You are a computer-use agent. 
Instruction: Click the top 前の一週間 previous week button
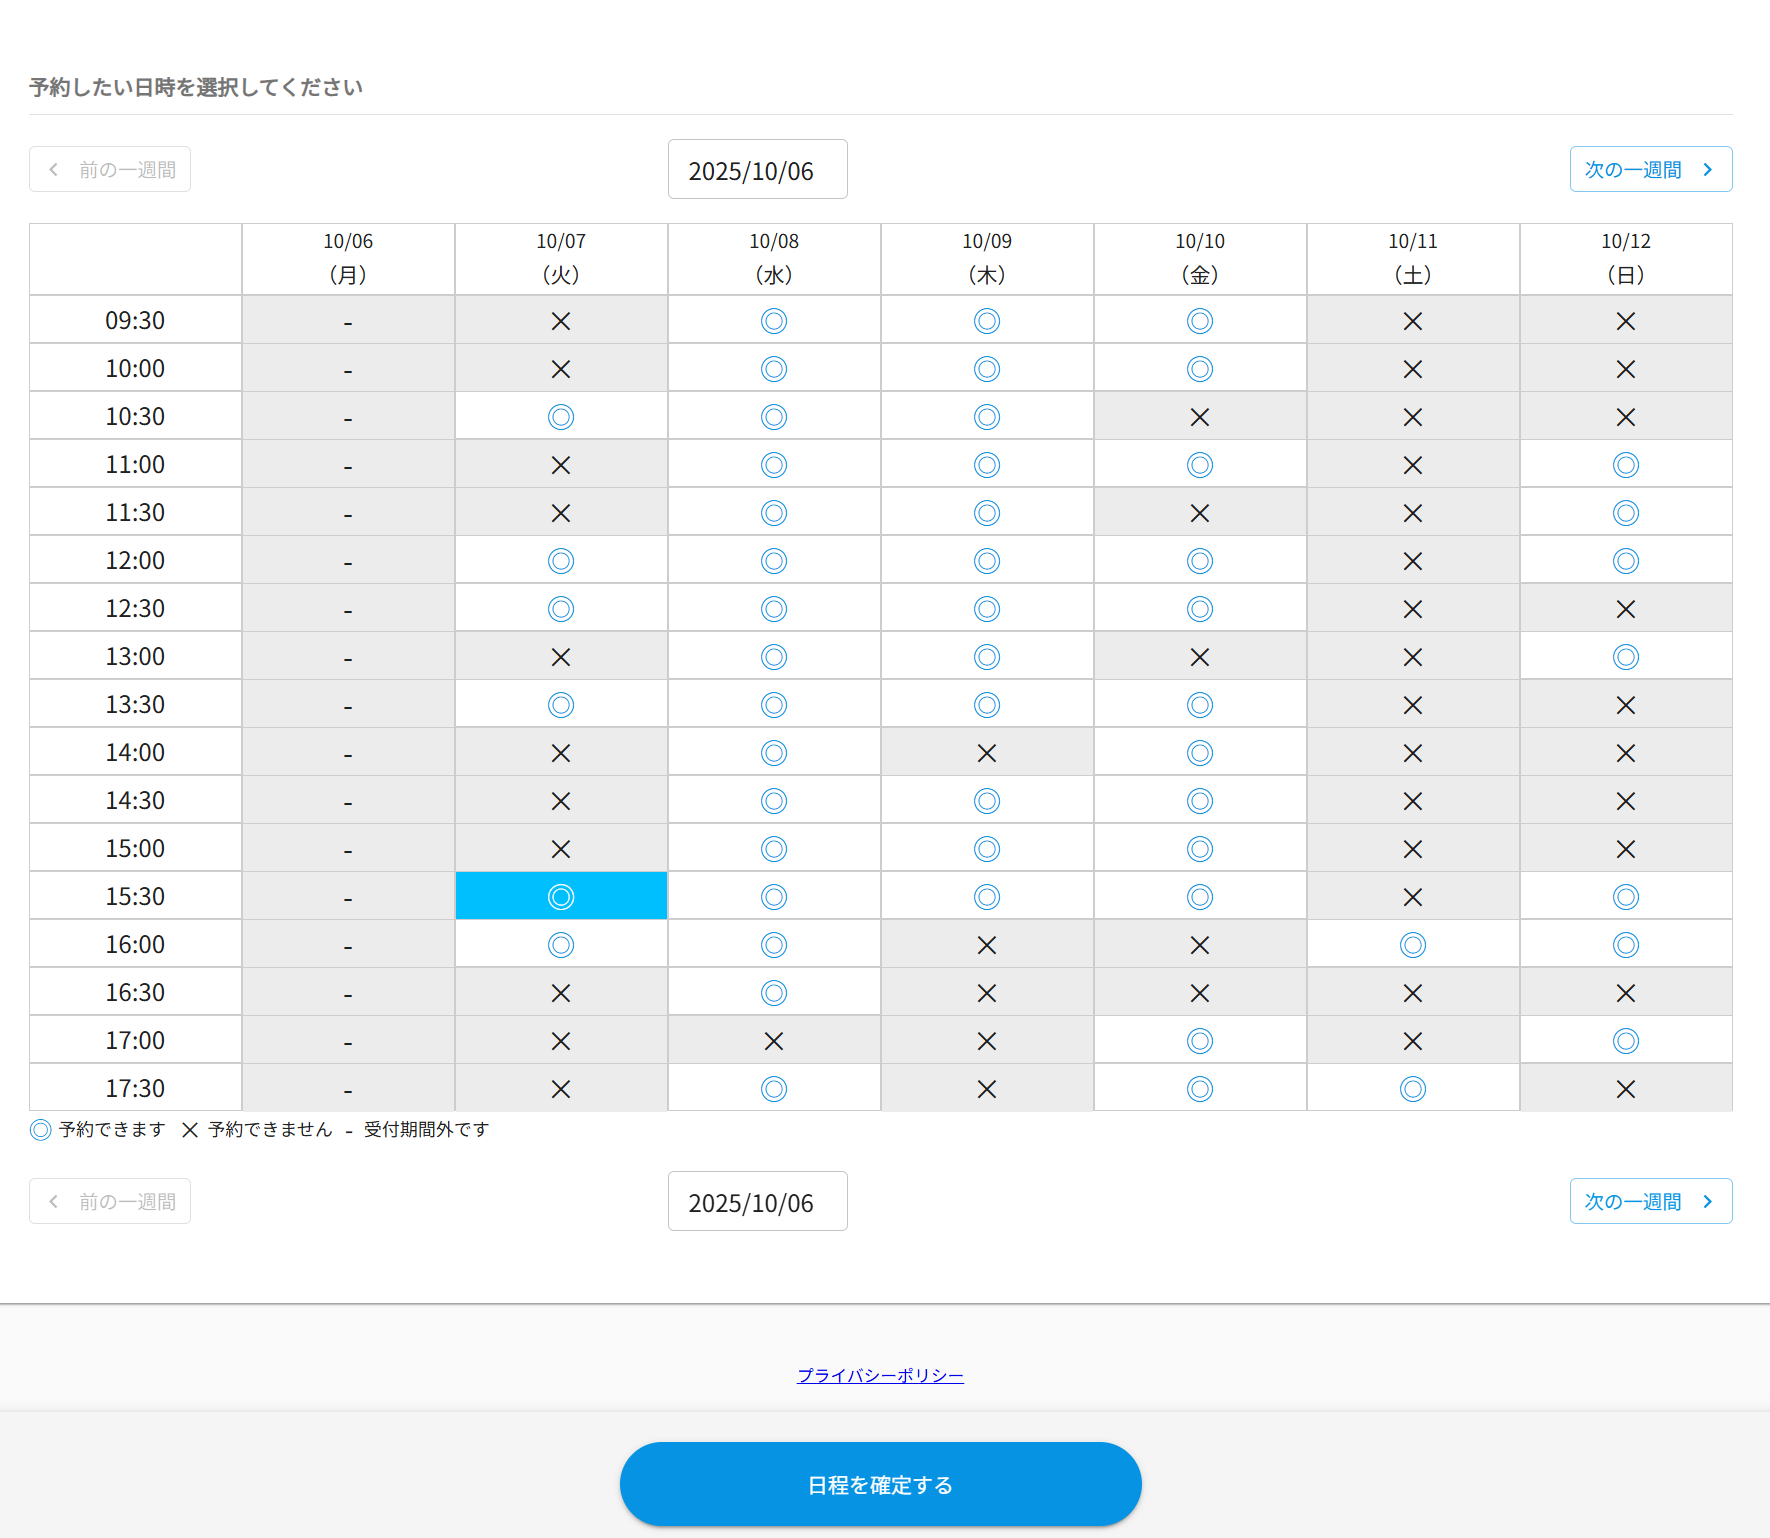[110, 170]
